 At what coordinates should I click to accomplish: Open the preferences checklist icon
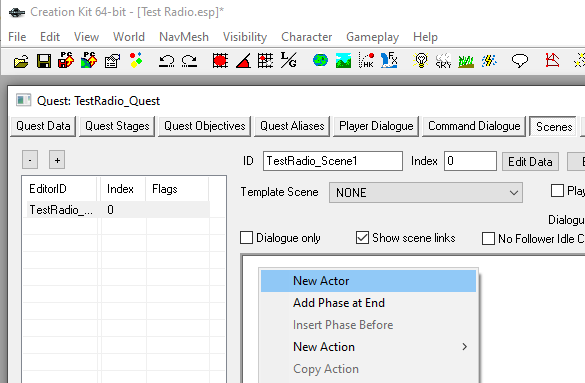coord(112,61)
